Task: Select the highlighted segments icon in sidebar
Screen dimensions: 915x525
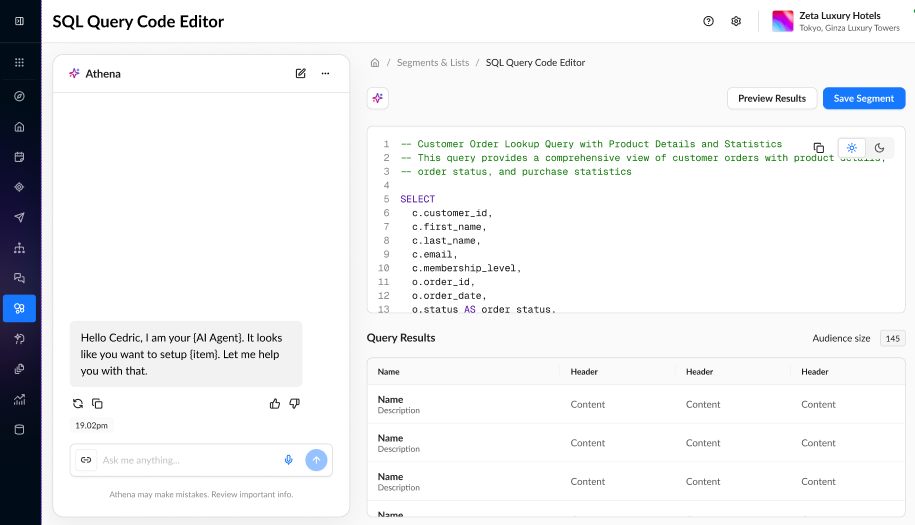Action: [19, 309]
